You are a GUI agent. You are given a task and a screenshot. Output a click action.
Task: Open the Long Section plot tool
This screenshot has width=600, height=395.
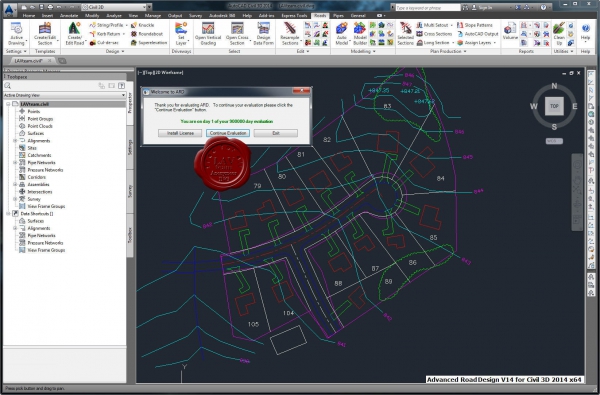(x=435, y=43)
